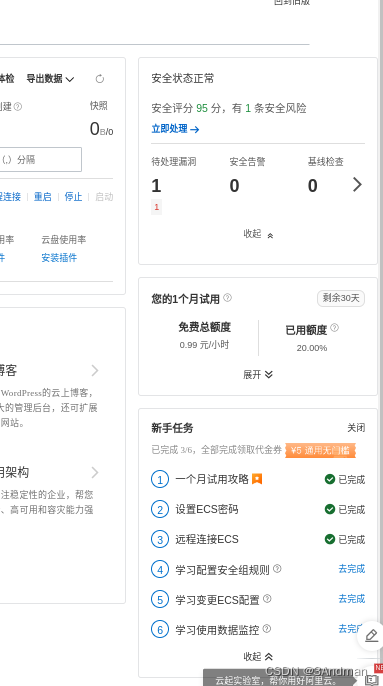Click the input field with 分隔 placeholder
The width and height of the screenshot is (383, 686).
click(41, 160)
